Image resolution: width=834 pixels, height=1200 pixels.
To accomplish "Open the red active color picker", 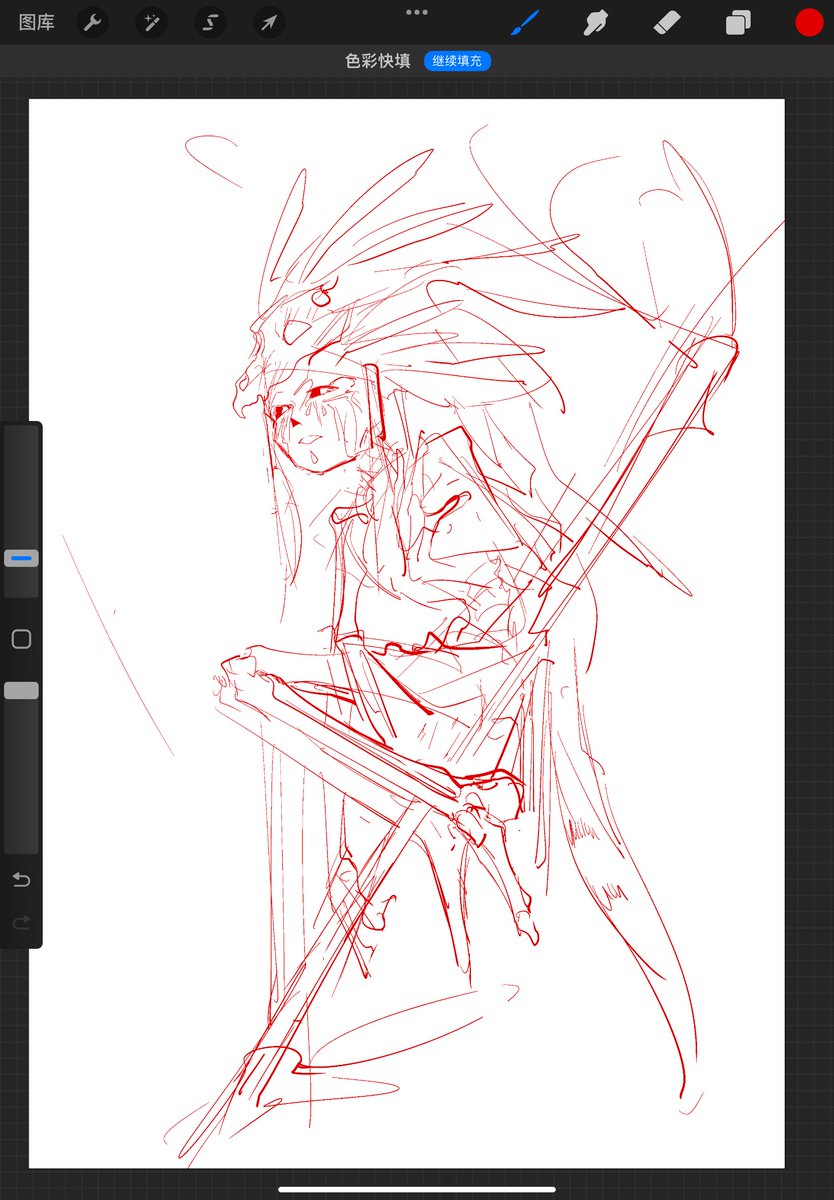I will click(x=809, y=22).
